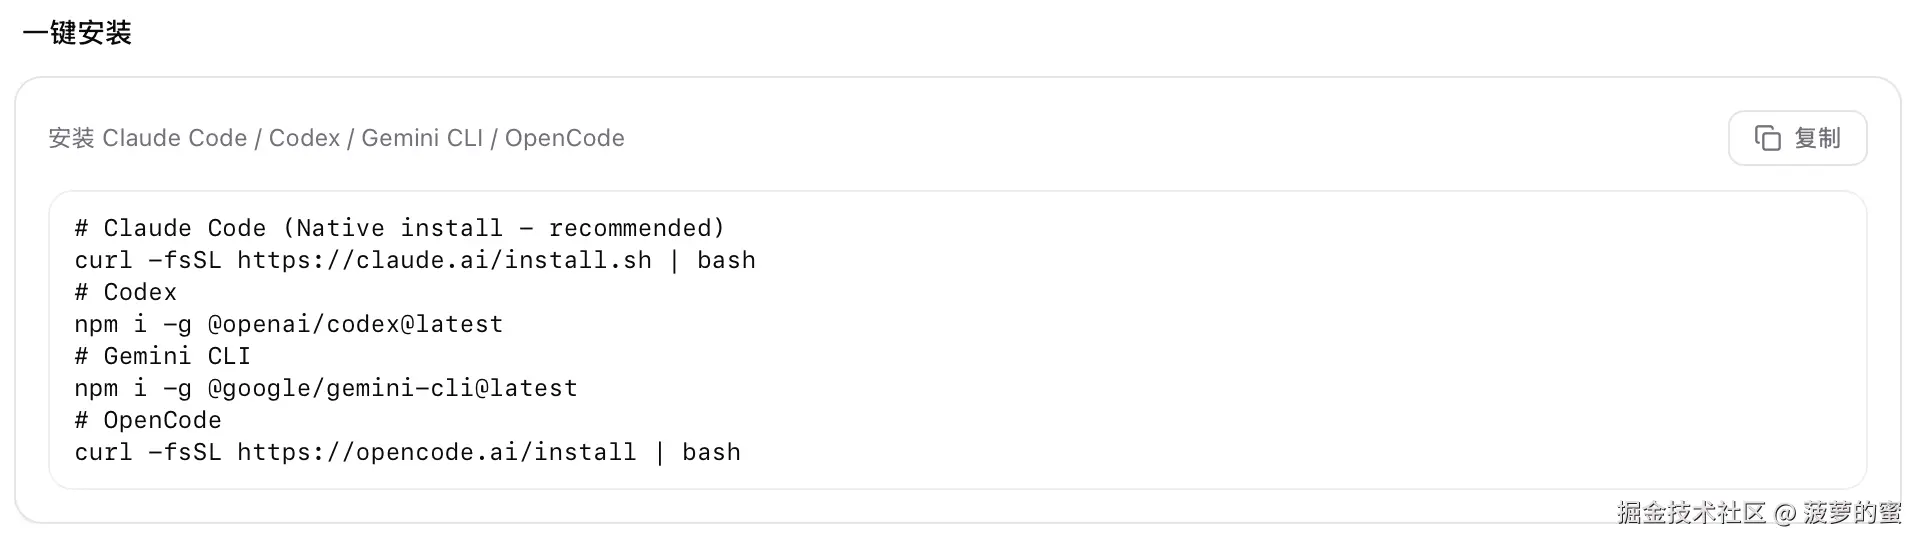
Task: Click 'npm' in the Codex install command
Action: coord(96,324)
